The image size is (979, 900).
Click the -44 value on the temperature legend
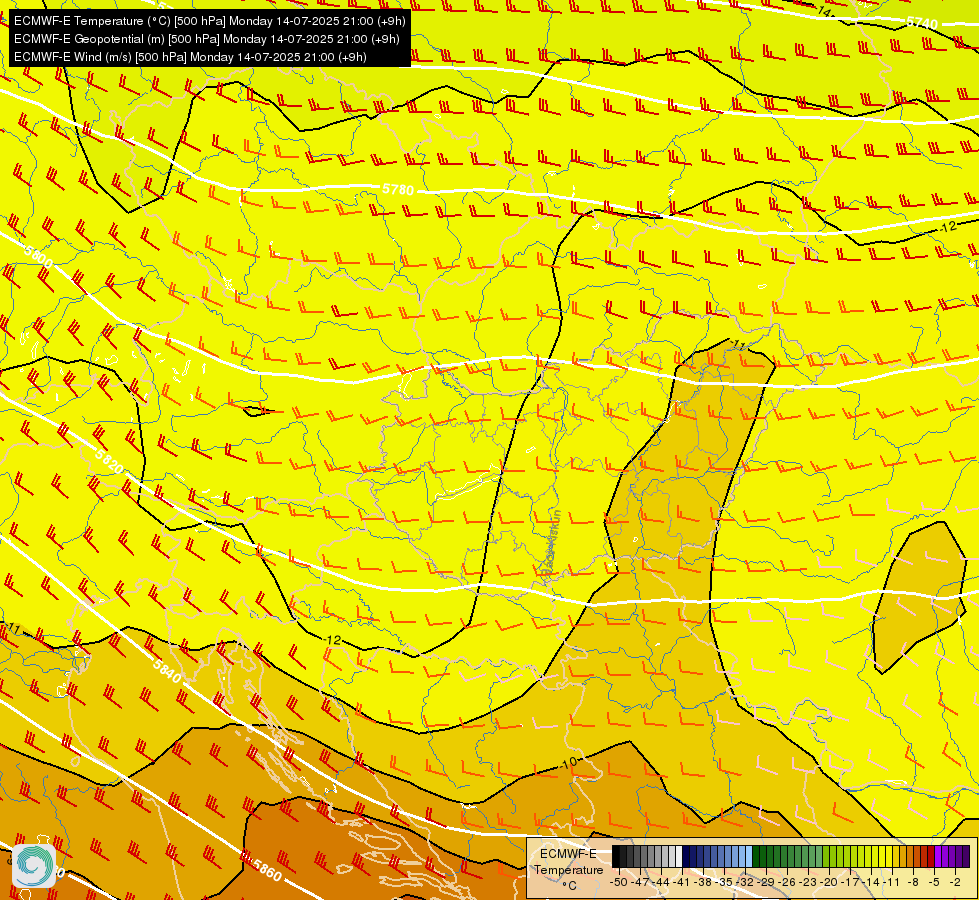[660, 882]
